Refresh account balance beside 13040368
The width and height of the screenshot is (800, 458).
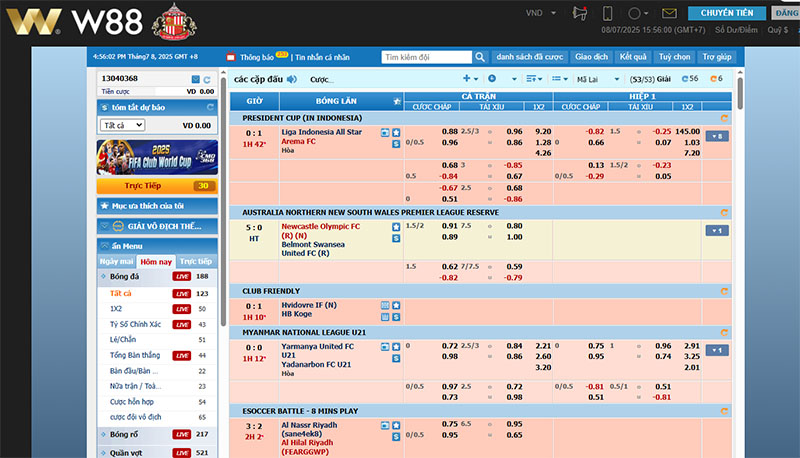coord(207,79)
